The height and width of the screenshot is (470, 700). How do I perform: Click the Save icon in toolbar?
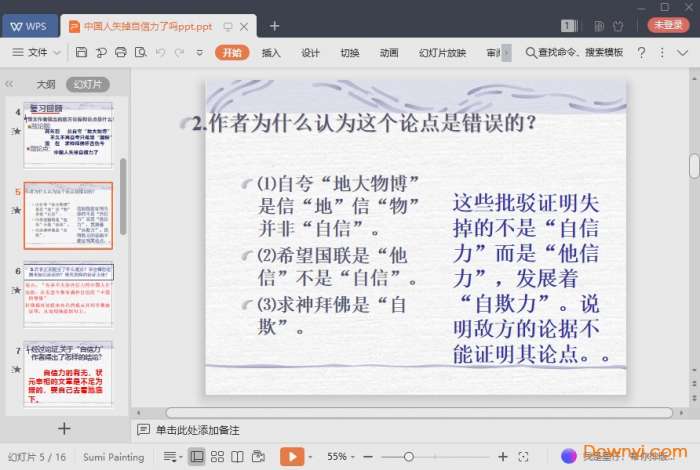coord(81,52)
